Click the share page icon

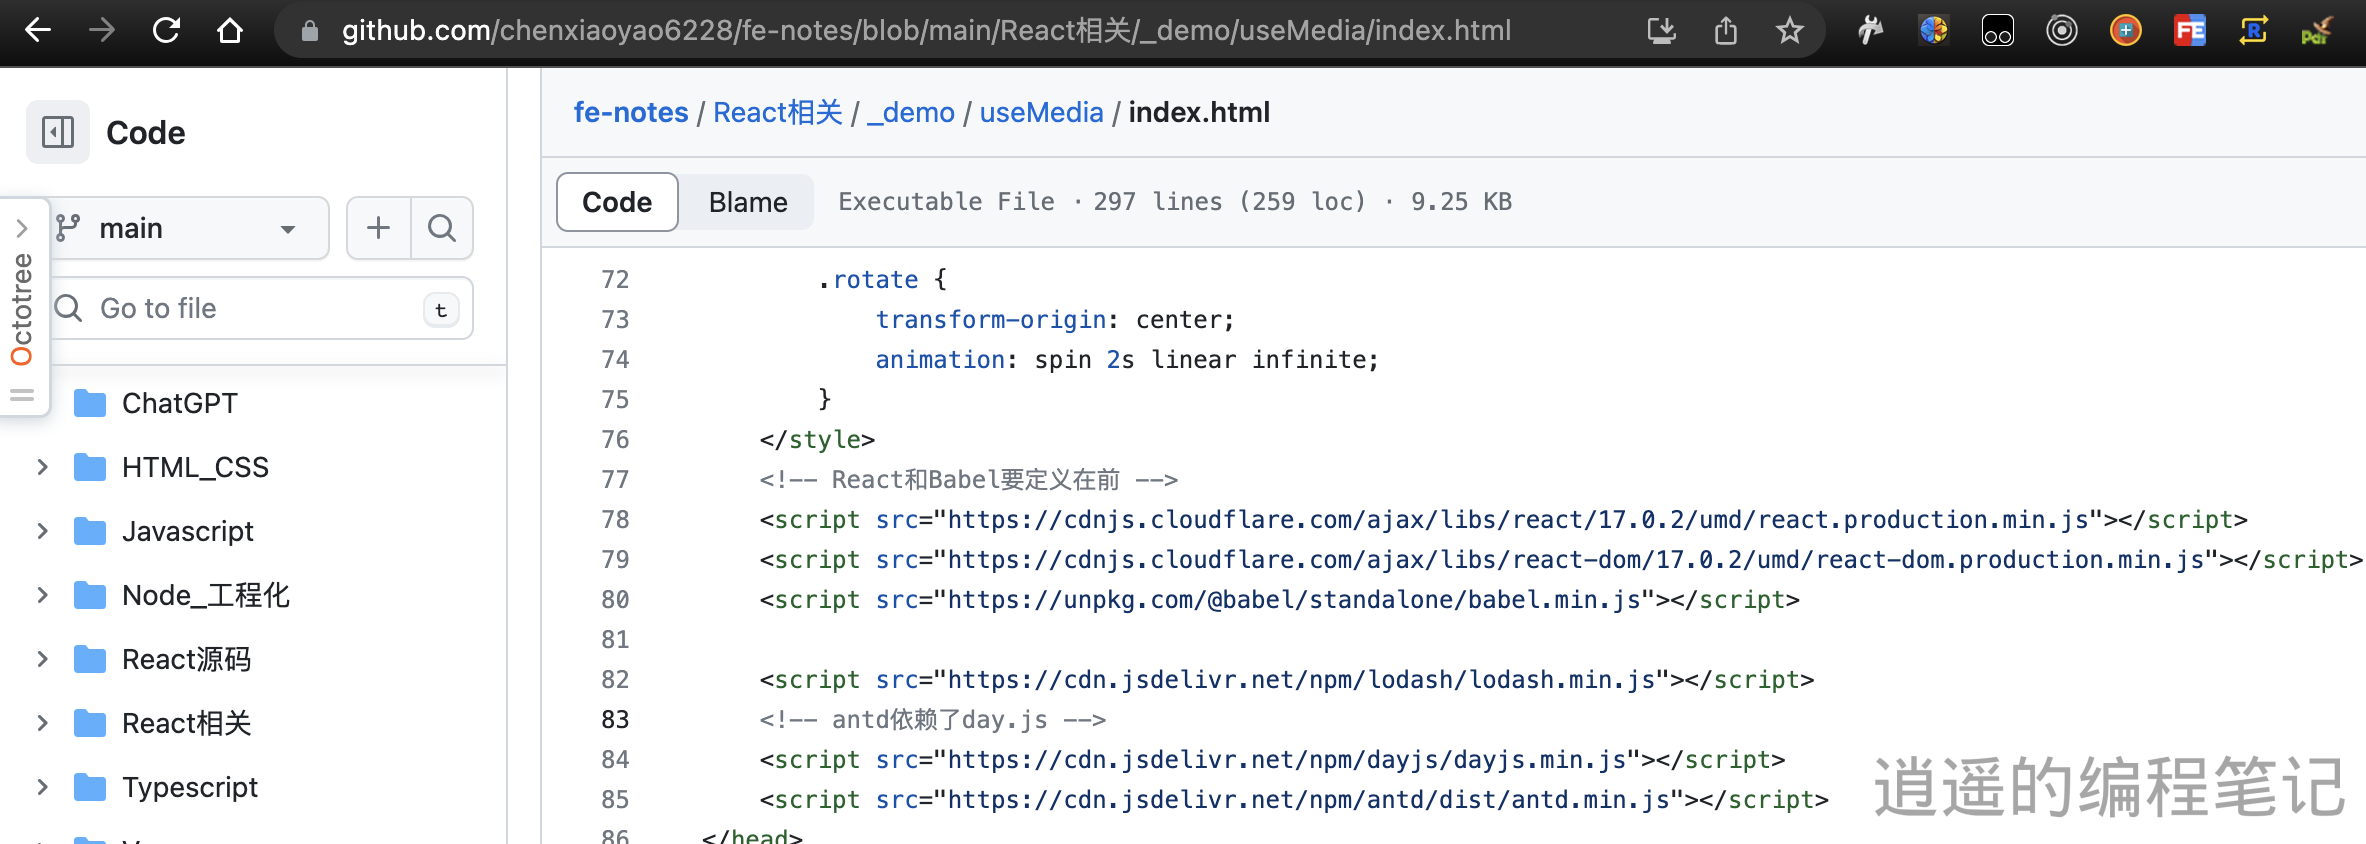tap(1725, 31)
